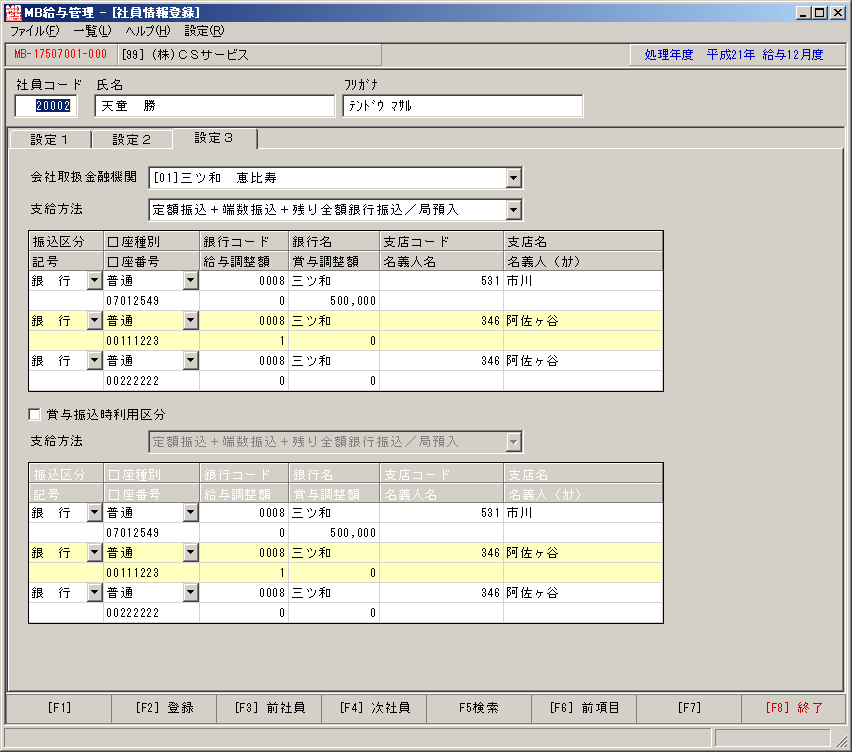Open the 一覧(L) menu
The image size is (852, 752).
pyautogui.click(x=92, y=31)
